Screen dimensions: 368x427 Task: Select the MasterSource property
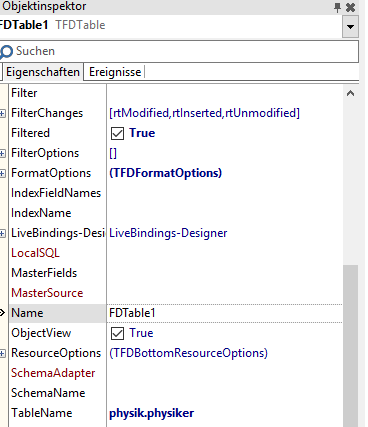click(x=47, y=293)
